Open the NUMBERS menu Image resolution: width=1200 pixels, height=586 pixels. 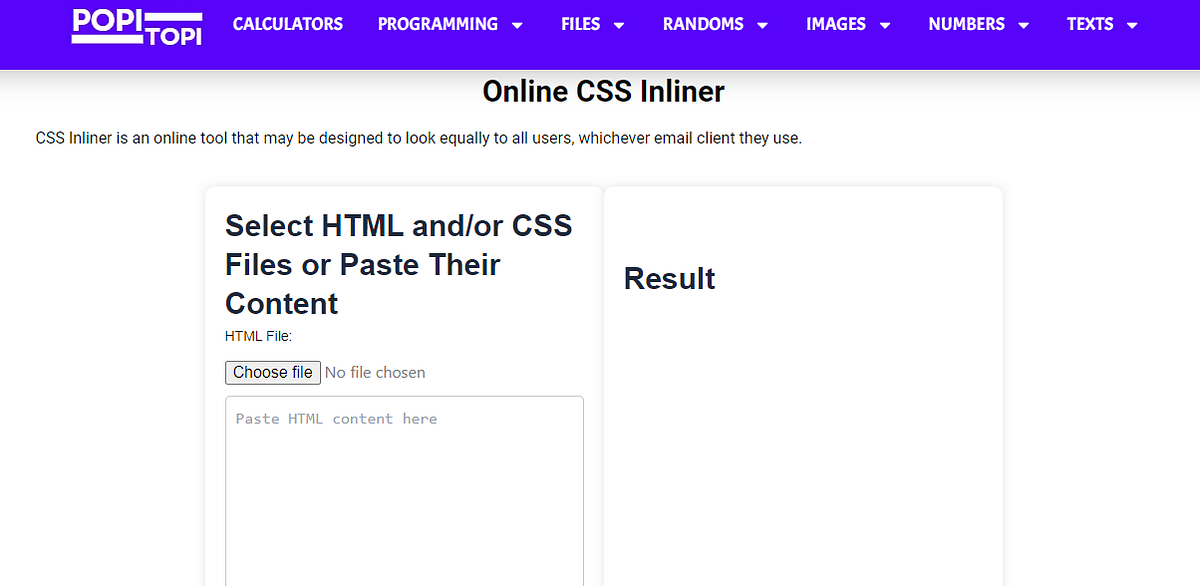click(x=967, y=24)
